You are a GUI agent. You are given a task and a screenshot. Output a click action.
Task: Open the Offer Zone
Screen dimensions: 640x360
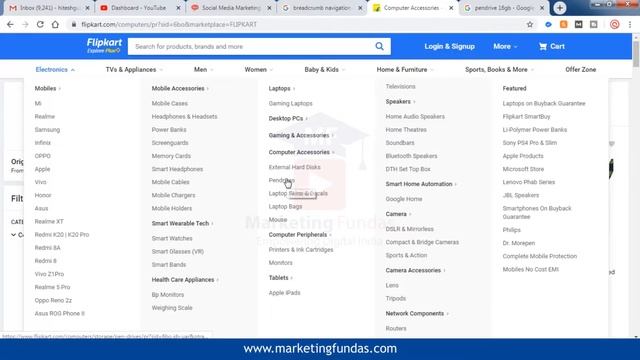point(580,70)
